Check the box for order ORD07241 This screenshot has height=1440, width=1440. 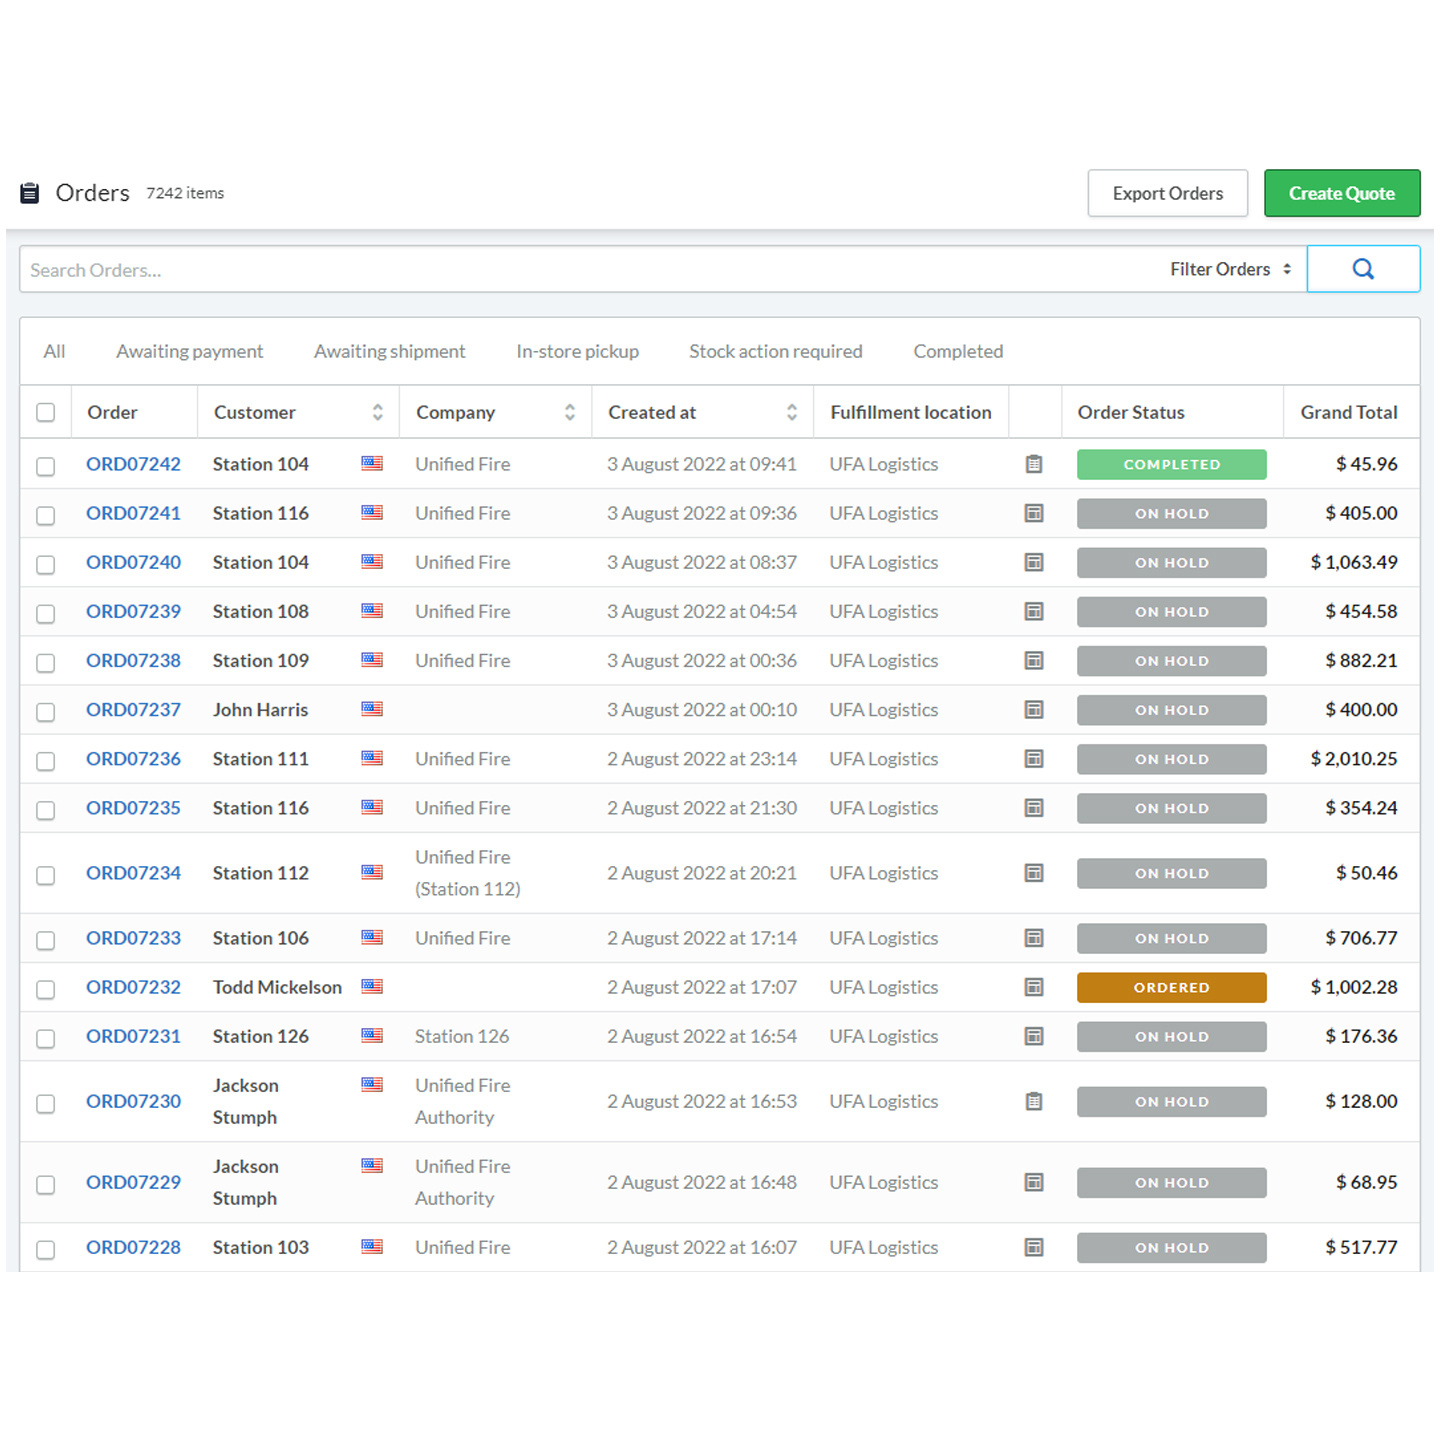[46, 515]
